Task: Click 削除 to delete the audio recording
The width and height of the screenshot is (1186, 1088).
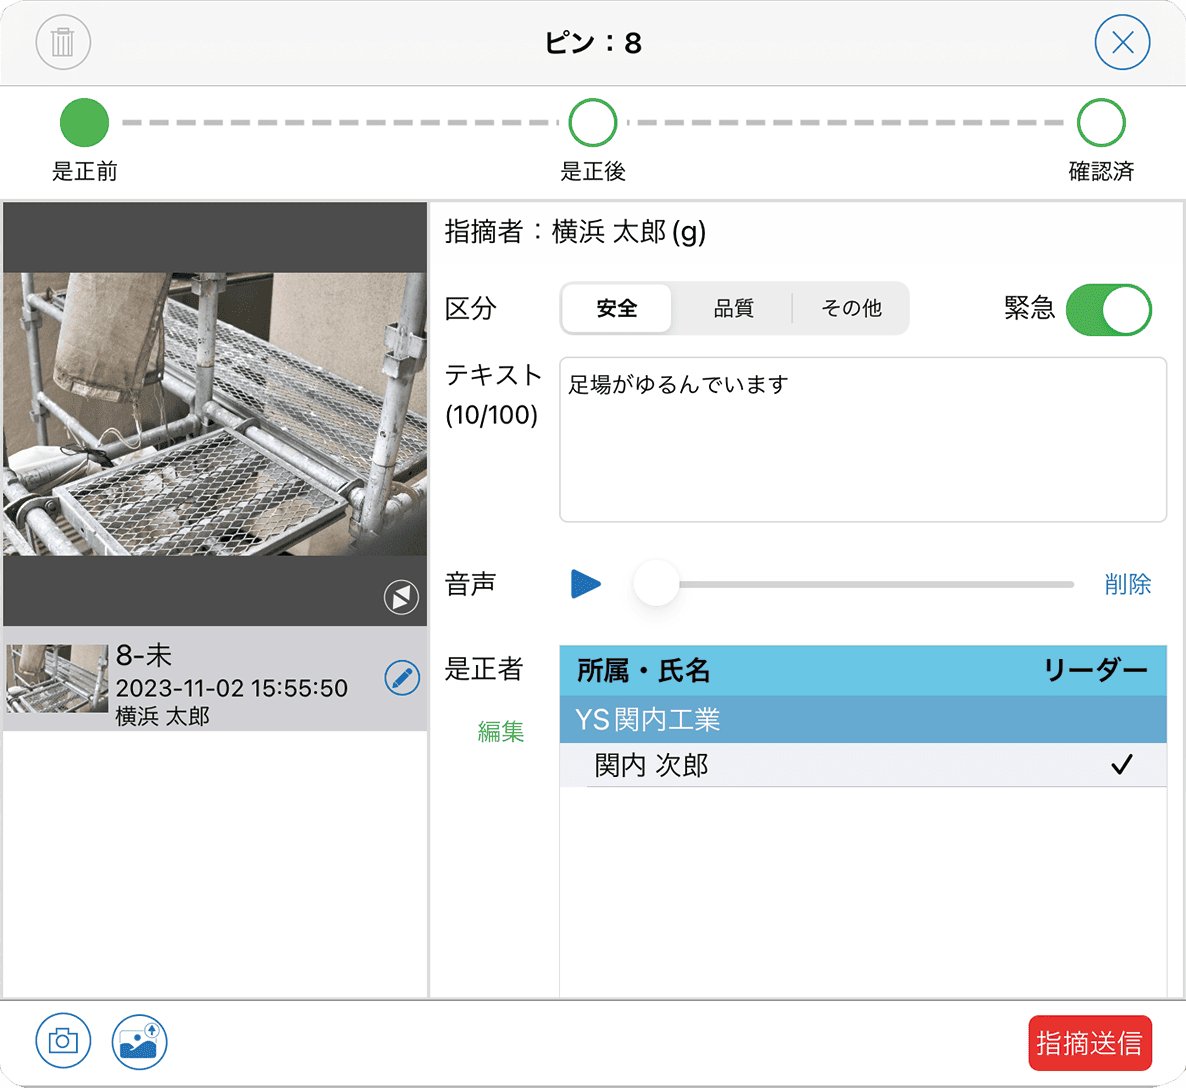Action: pyautogui.click(x=1128, y=584)
